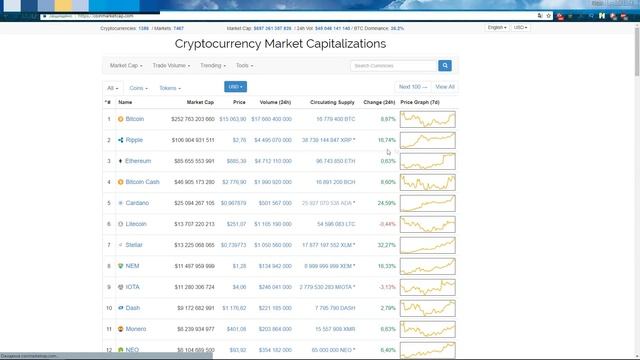Open the Ethereum name link
Image resolution: width=640 pixels, height=360 pixels.
[x=138, y=161]
